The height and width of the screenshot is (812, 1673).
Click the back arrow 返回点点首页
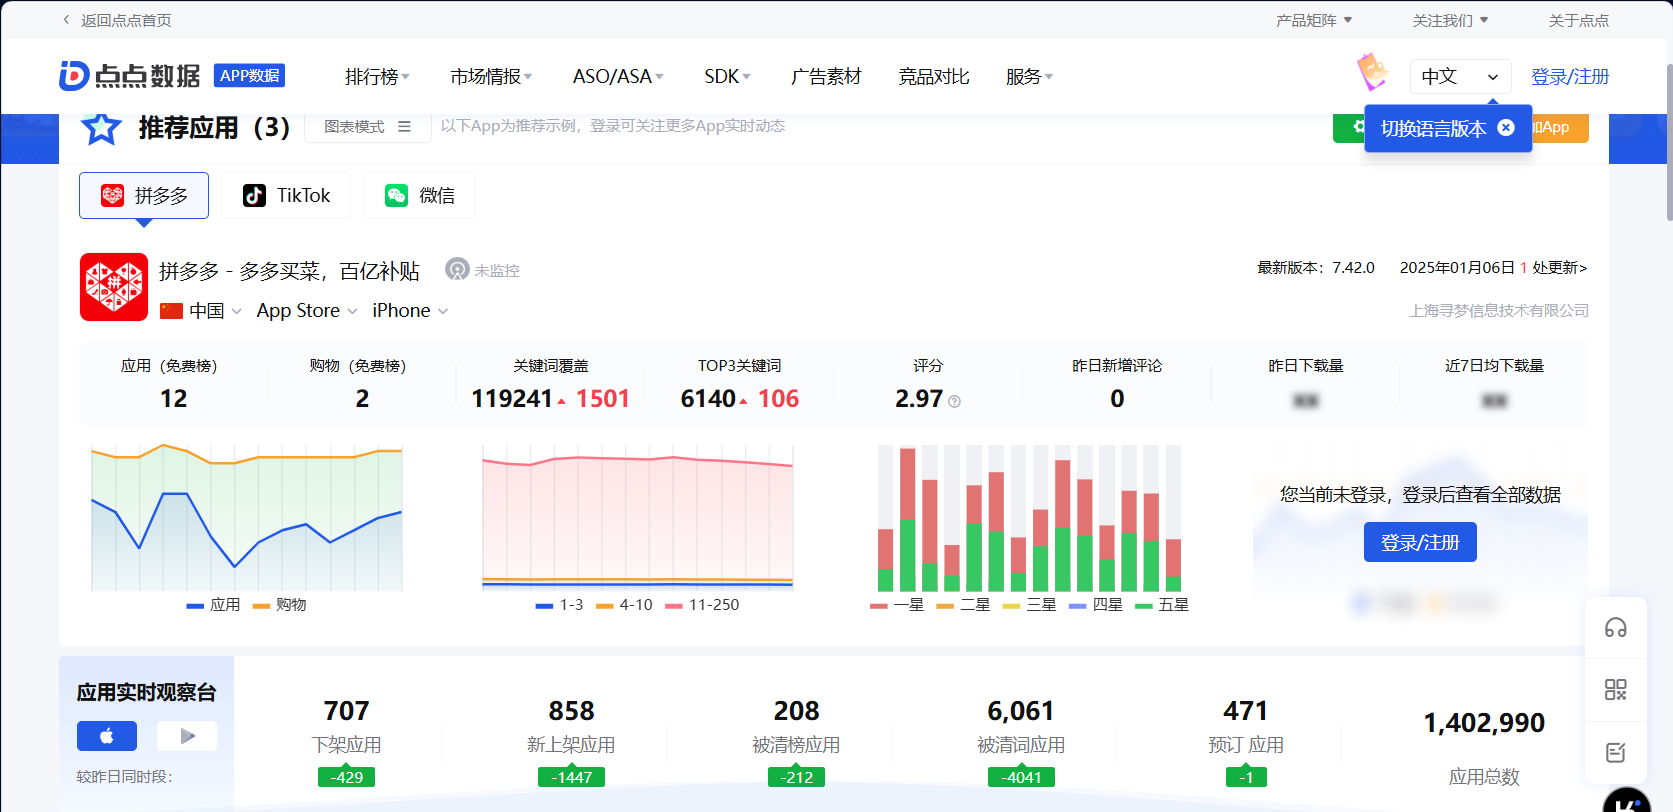[117, 20]
